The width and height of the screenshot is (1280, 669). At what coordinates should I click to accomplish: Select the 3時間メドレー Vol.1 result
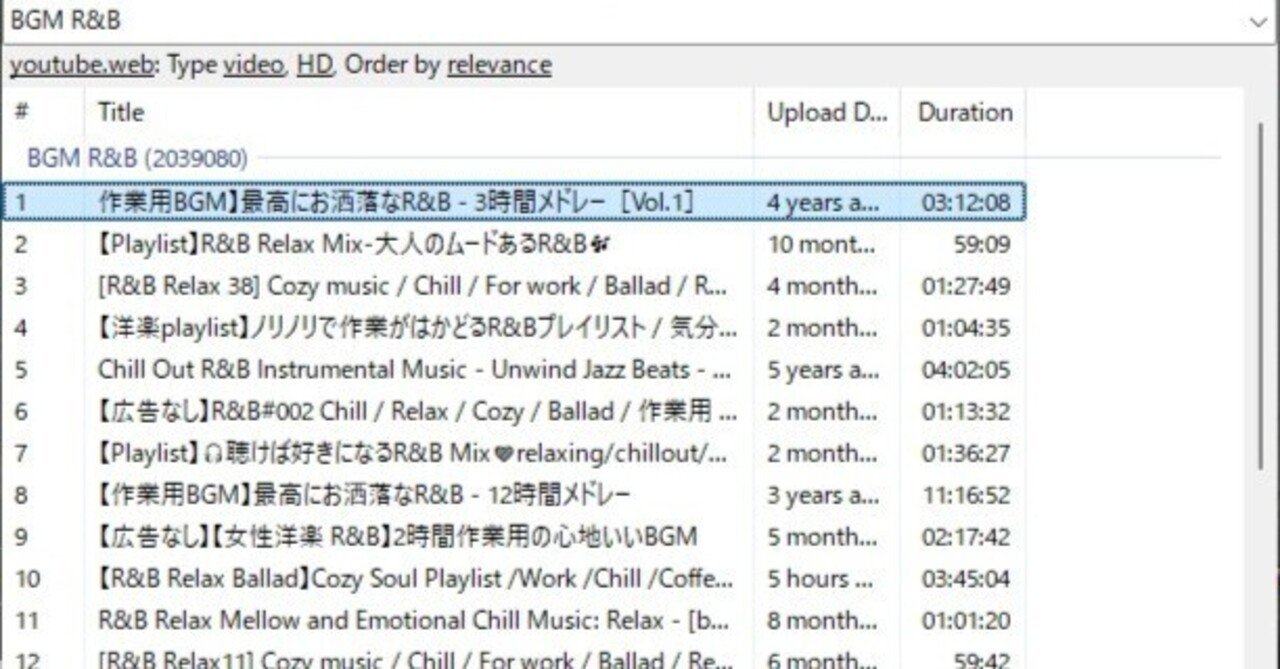click(400, 202)
